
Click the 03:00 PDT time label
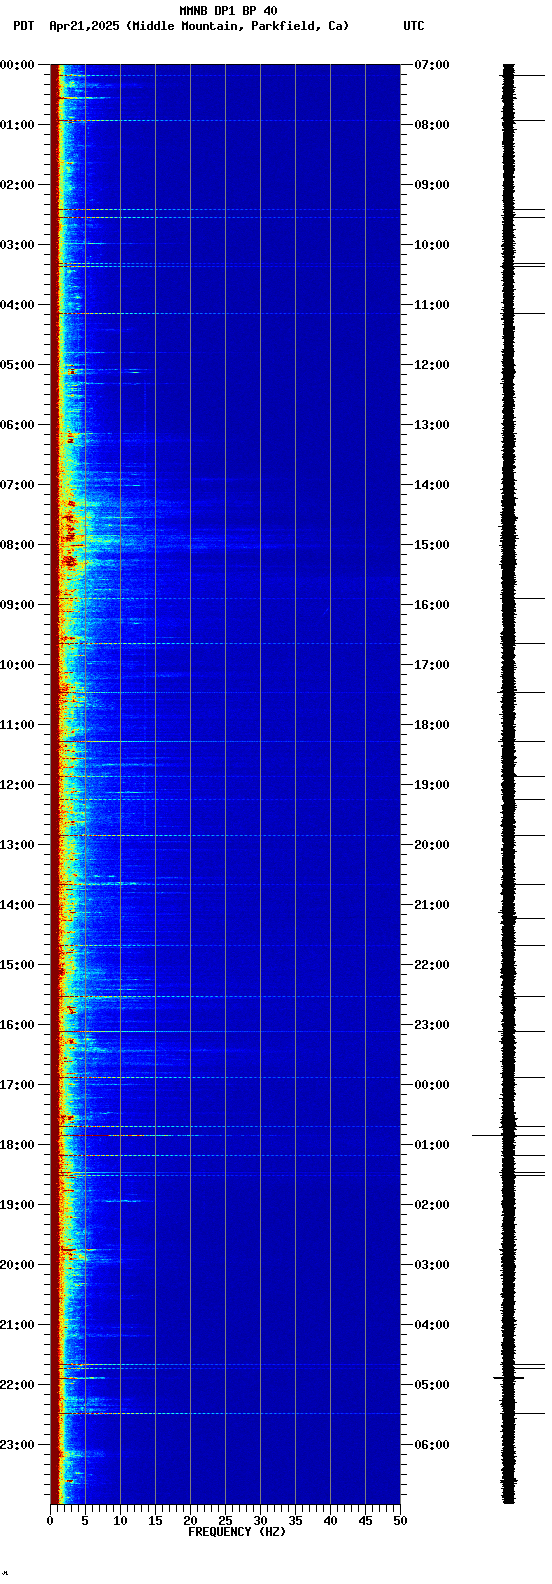[x=18, y=245]
